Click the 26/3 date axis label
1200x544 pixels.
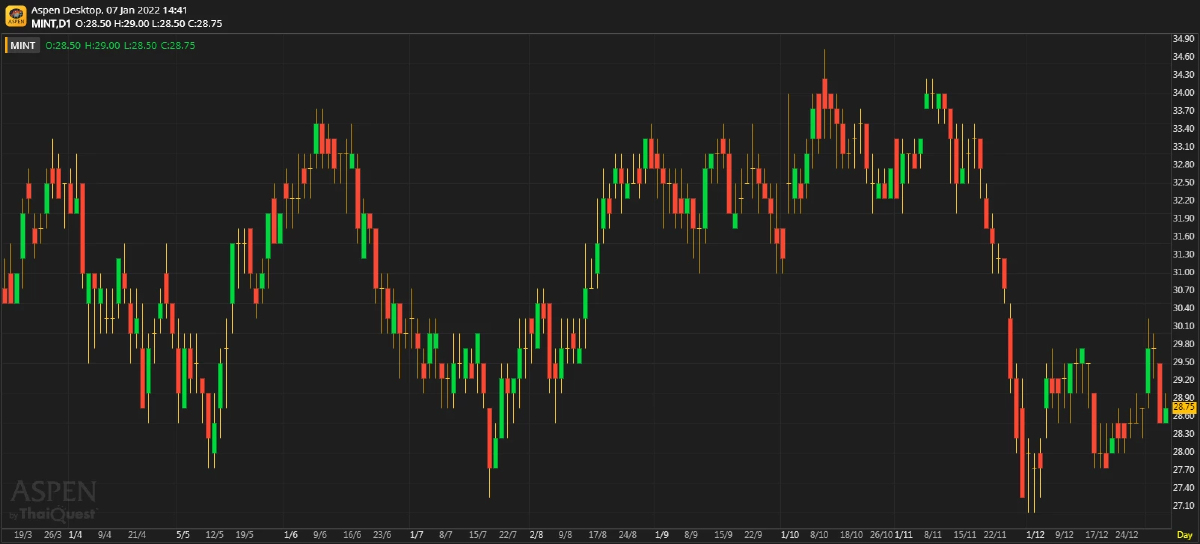pyautogui.click(x=52, y=535)
